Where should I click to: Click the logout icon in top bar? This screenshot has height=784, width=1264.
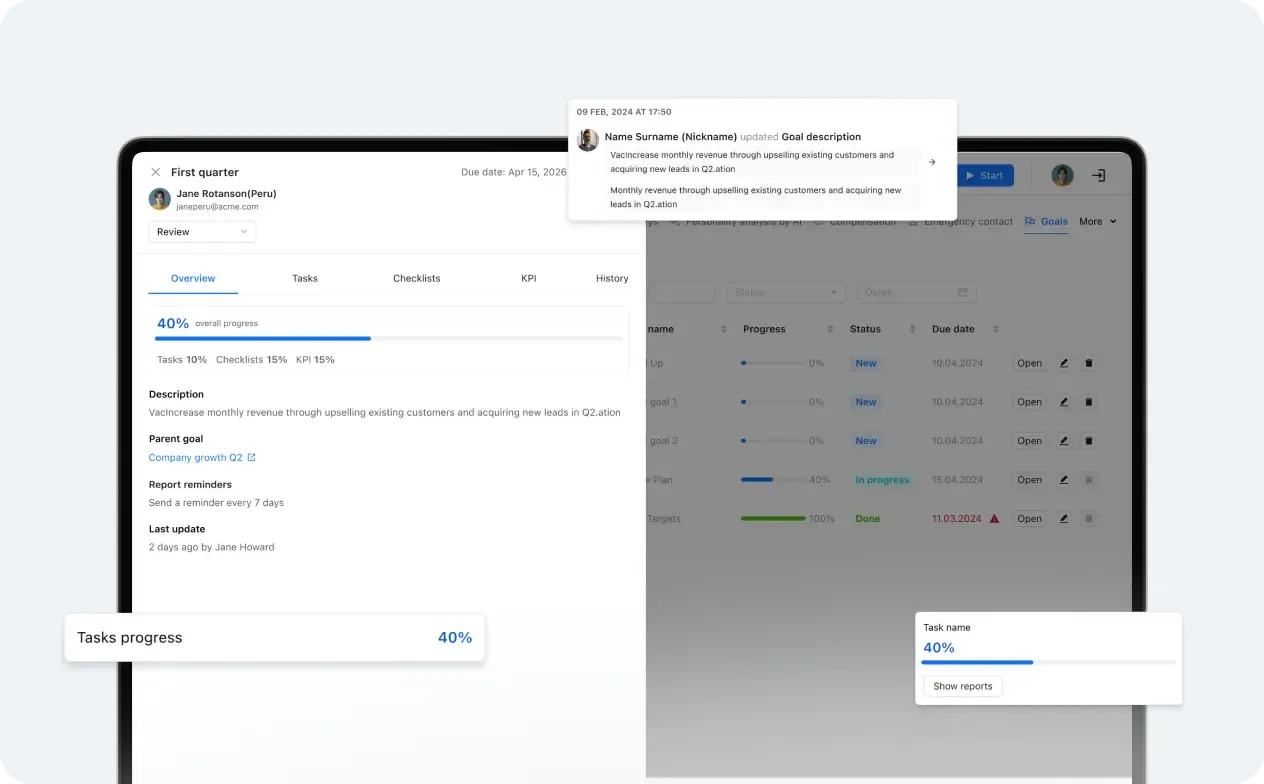(1098, 176)
